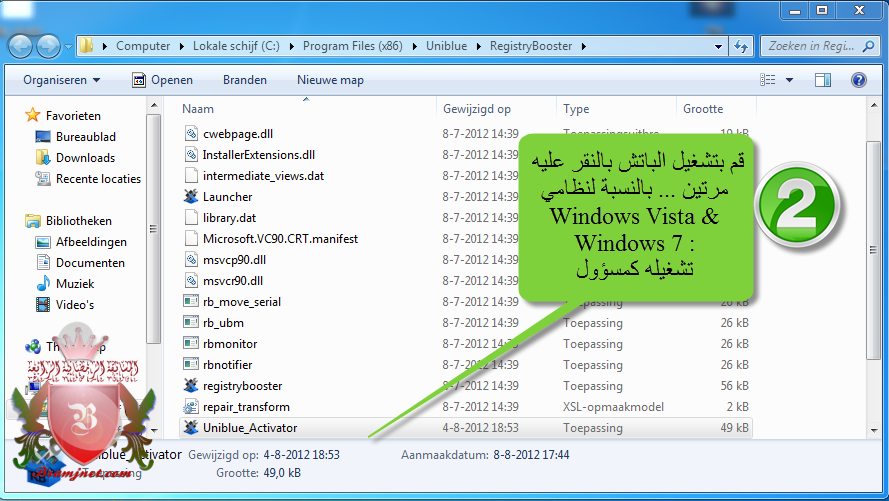Select RegistryBooster in the address breadcrumb

coord(531,46)
